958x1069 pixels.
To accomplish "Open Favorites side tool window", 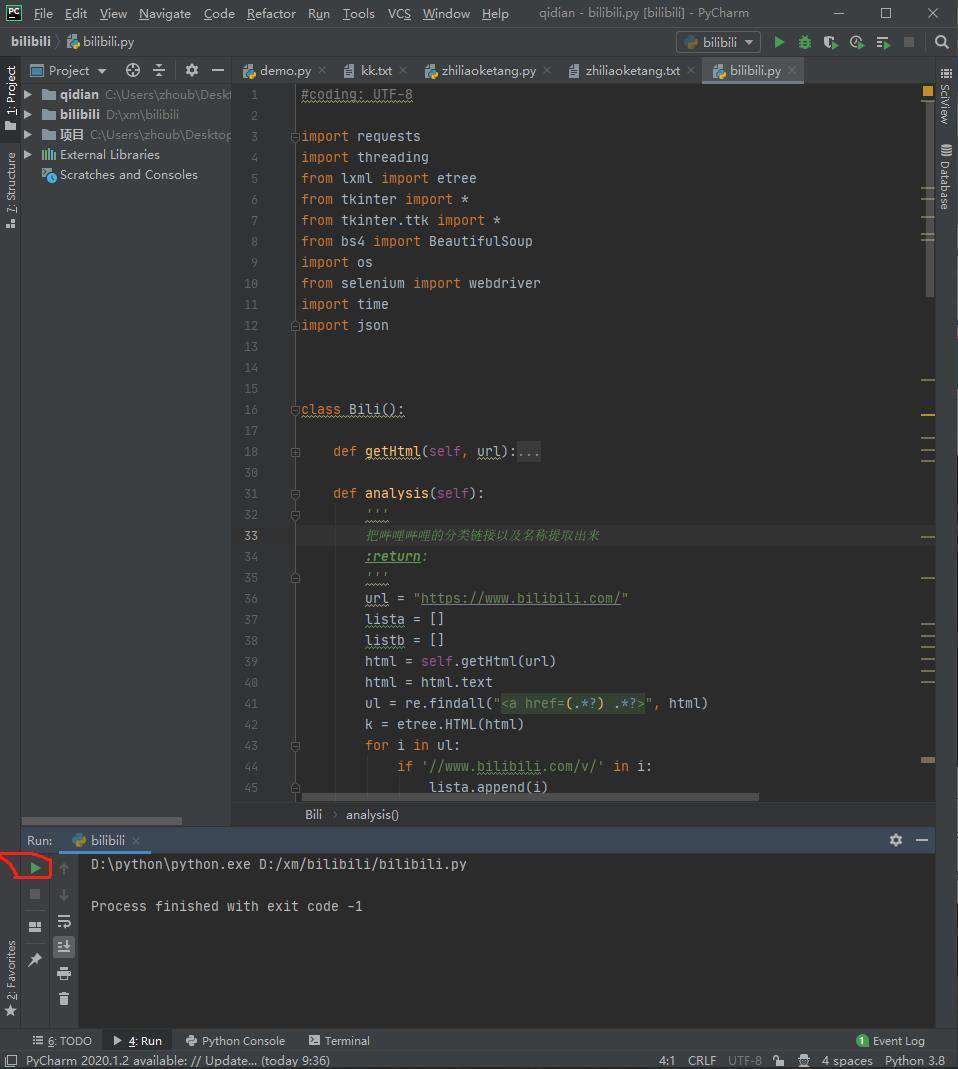I will [x=11, y=978].
